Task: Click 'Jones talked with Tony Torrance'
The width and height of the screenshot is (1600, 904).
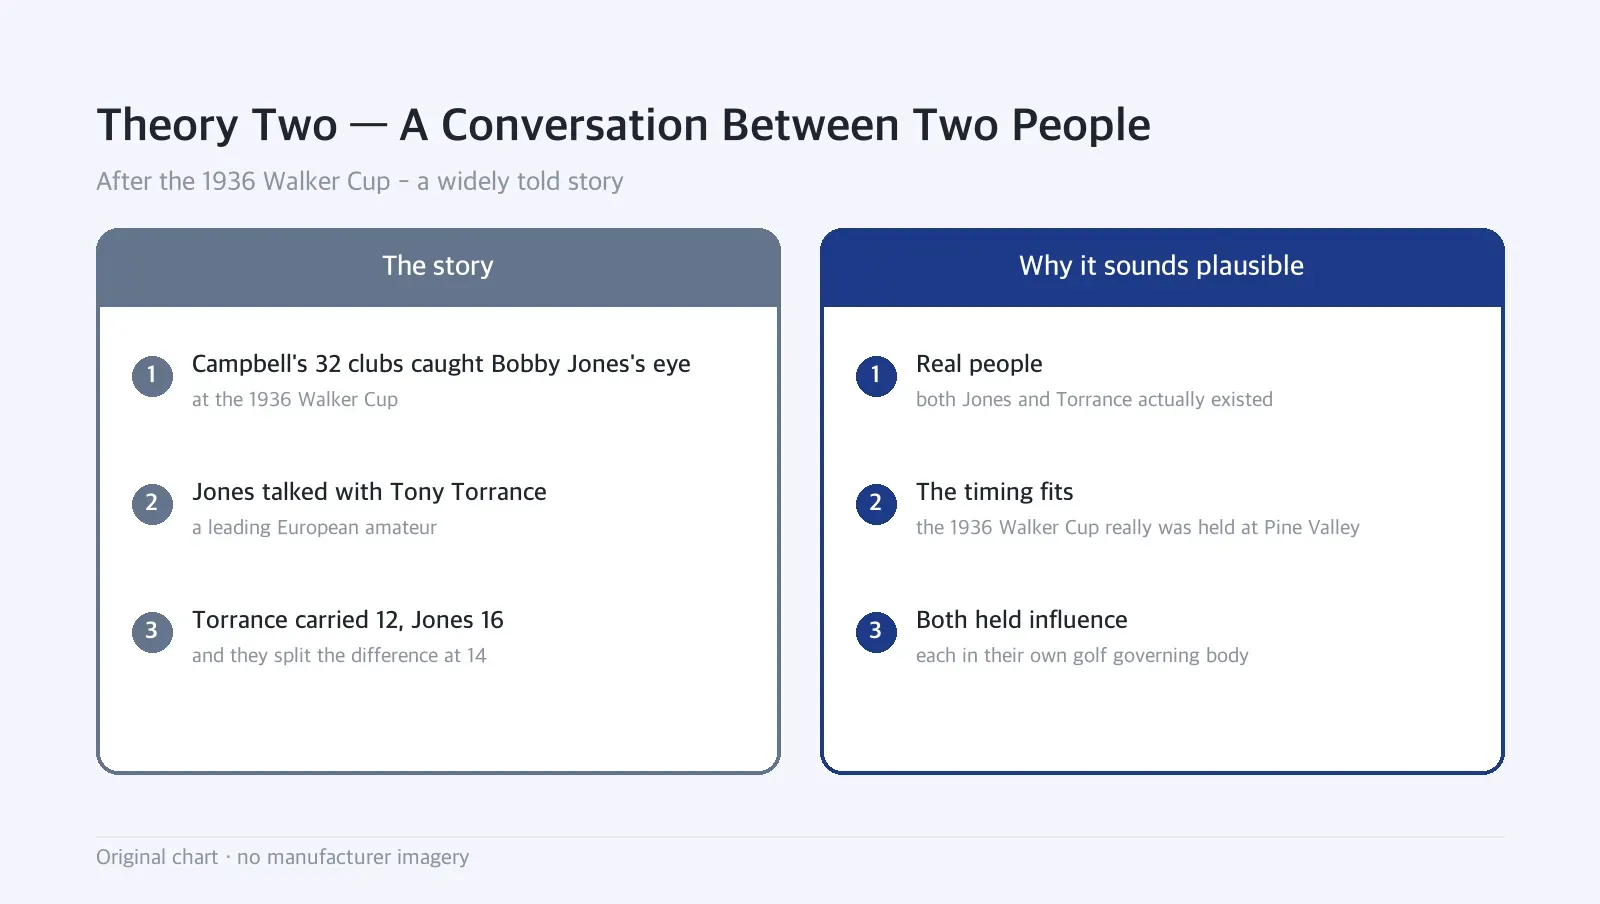Action: [x=369, y=492]
